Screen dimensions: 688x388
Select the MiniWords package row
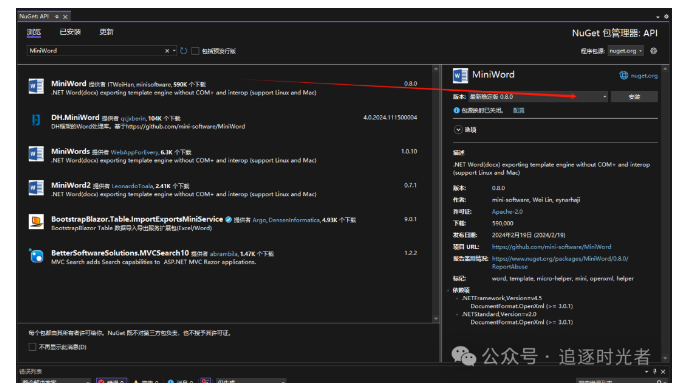point(225,155)
